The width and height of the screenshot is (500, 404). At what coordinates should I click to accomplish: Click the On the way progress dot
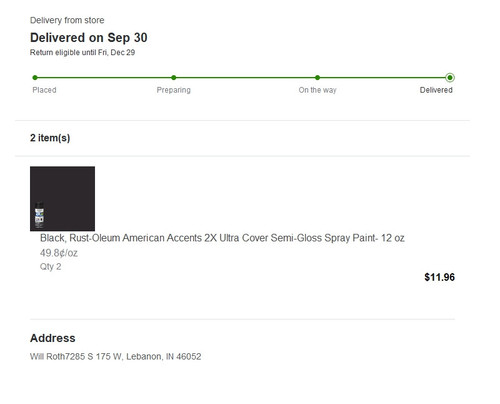[x=317, y=78]
